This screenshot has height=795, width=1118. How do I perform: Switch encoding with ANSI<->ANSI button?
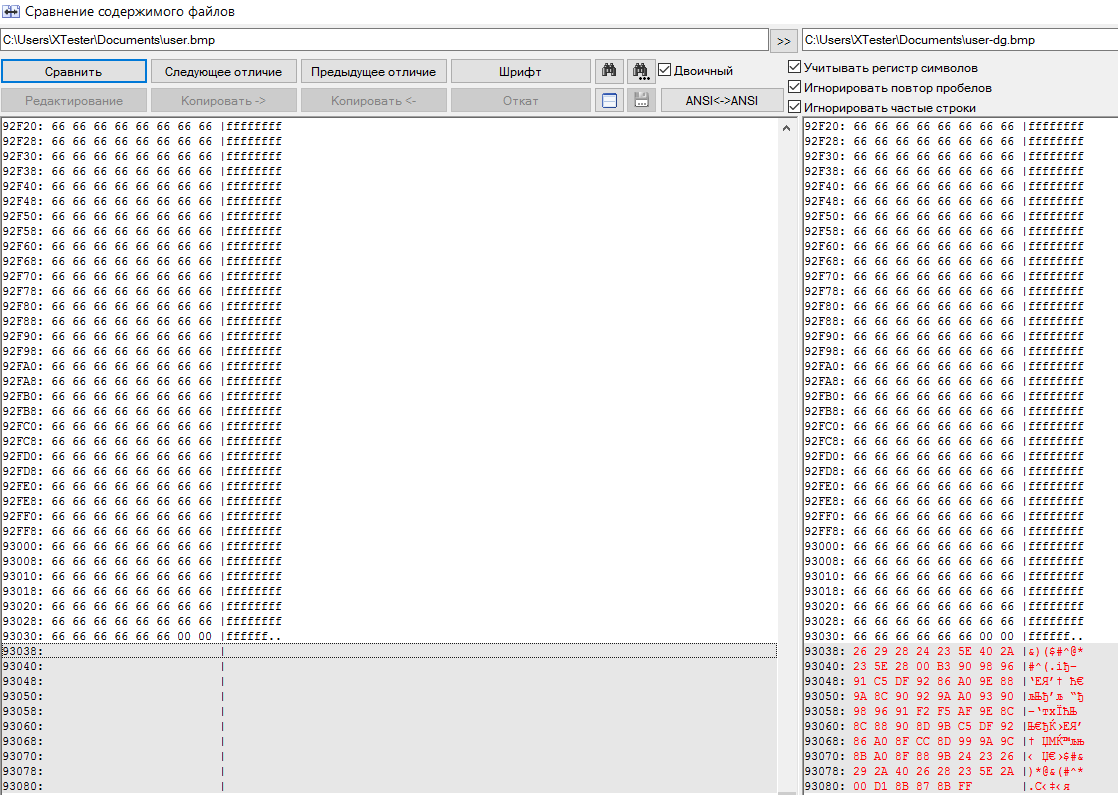tap(721, 100)
